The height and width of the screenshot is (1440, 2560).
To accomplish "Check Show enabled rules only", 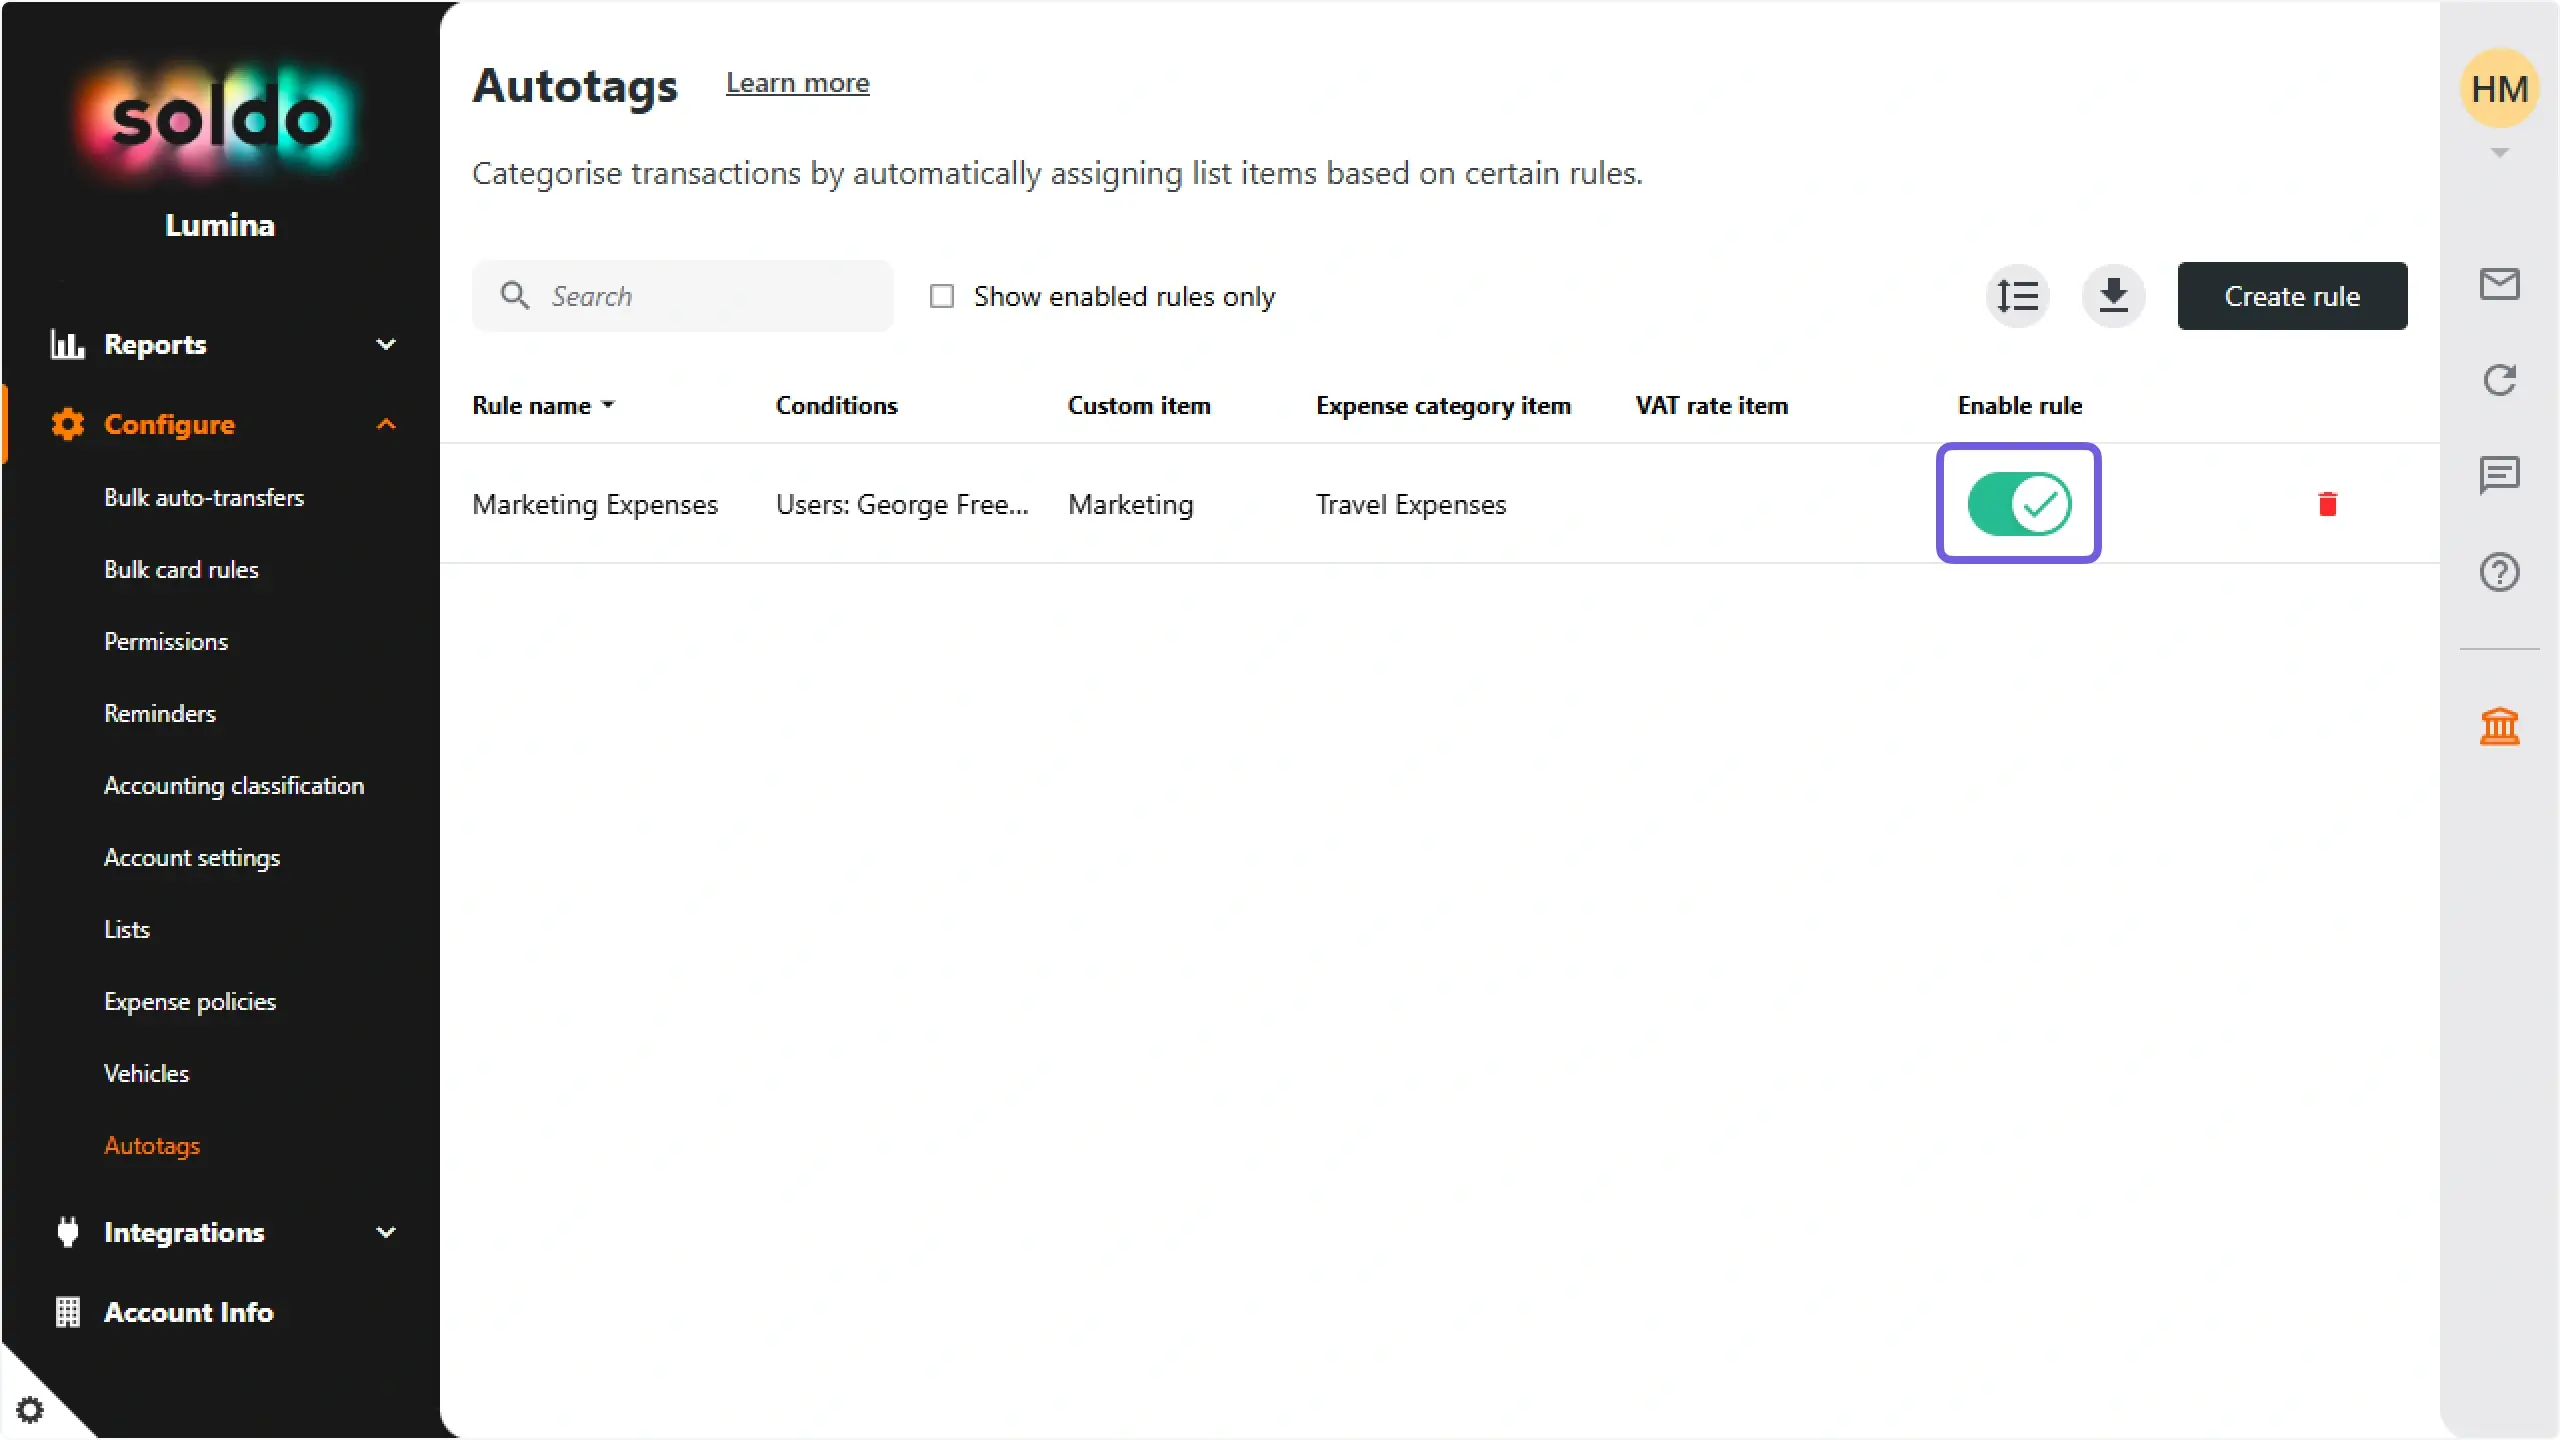I will (941, 296).
